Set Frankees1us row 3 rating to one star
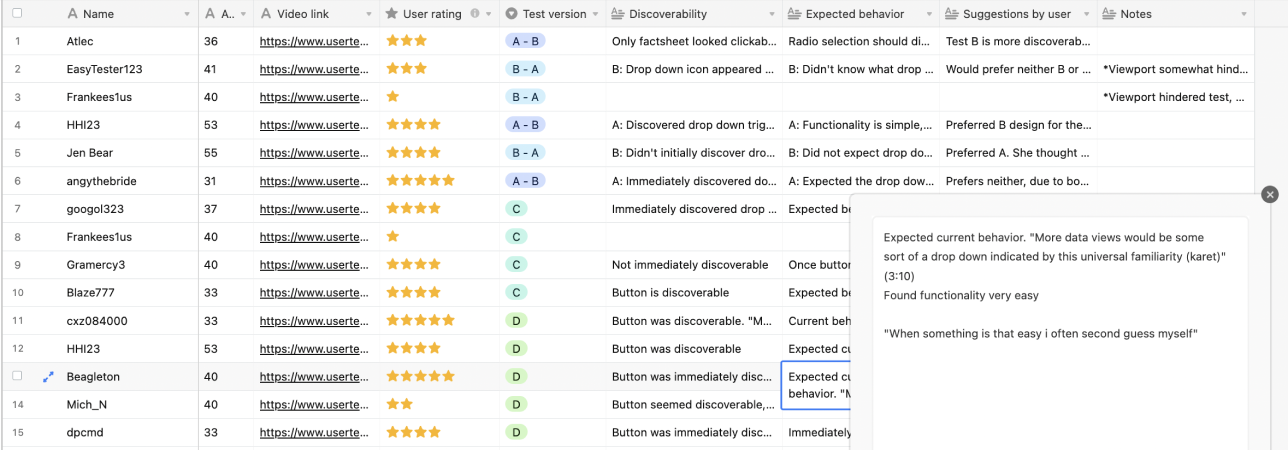This screenshot has height=450, width=1288. (393, 97)
